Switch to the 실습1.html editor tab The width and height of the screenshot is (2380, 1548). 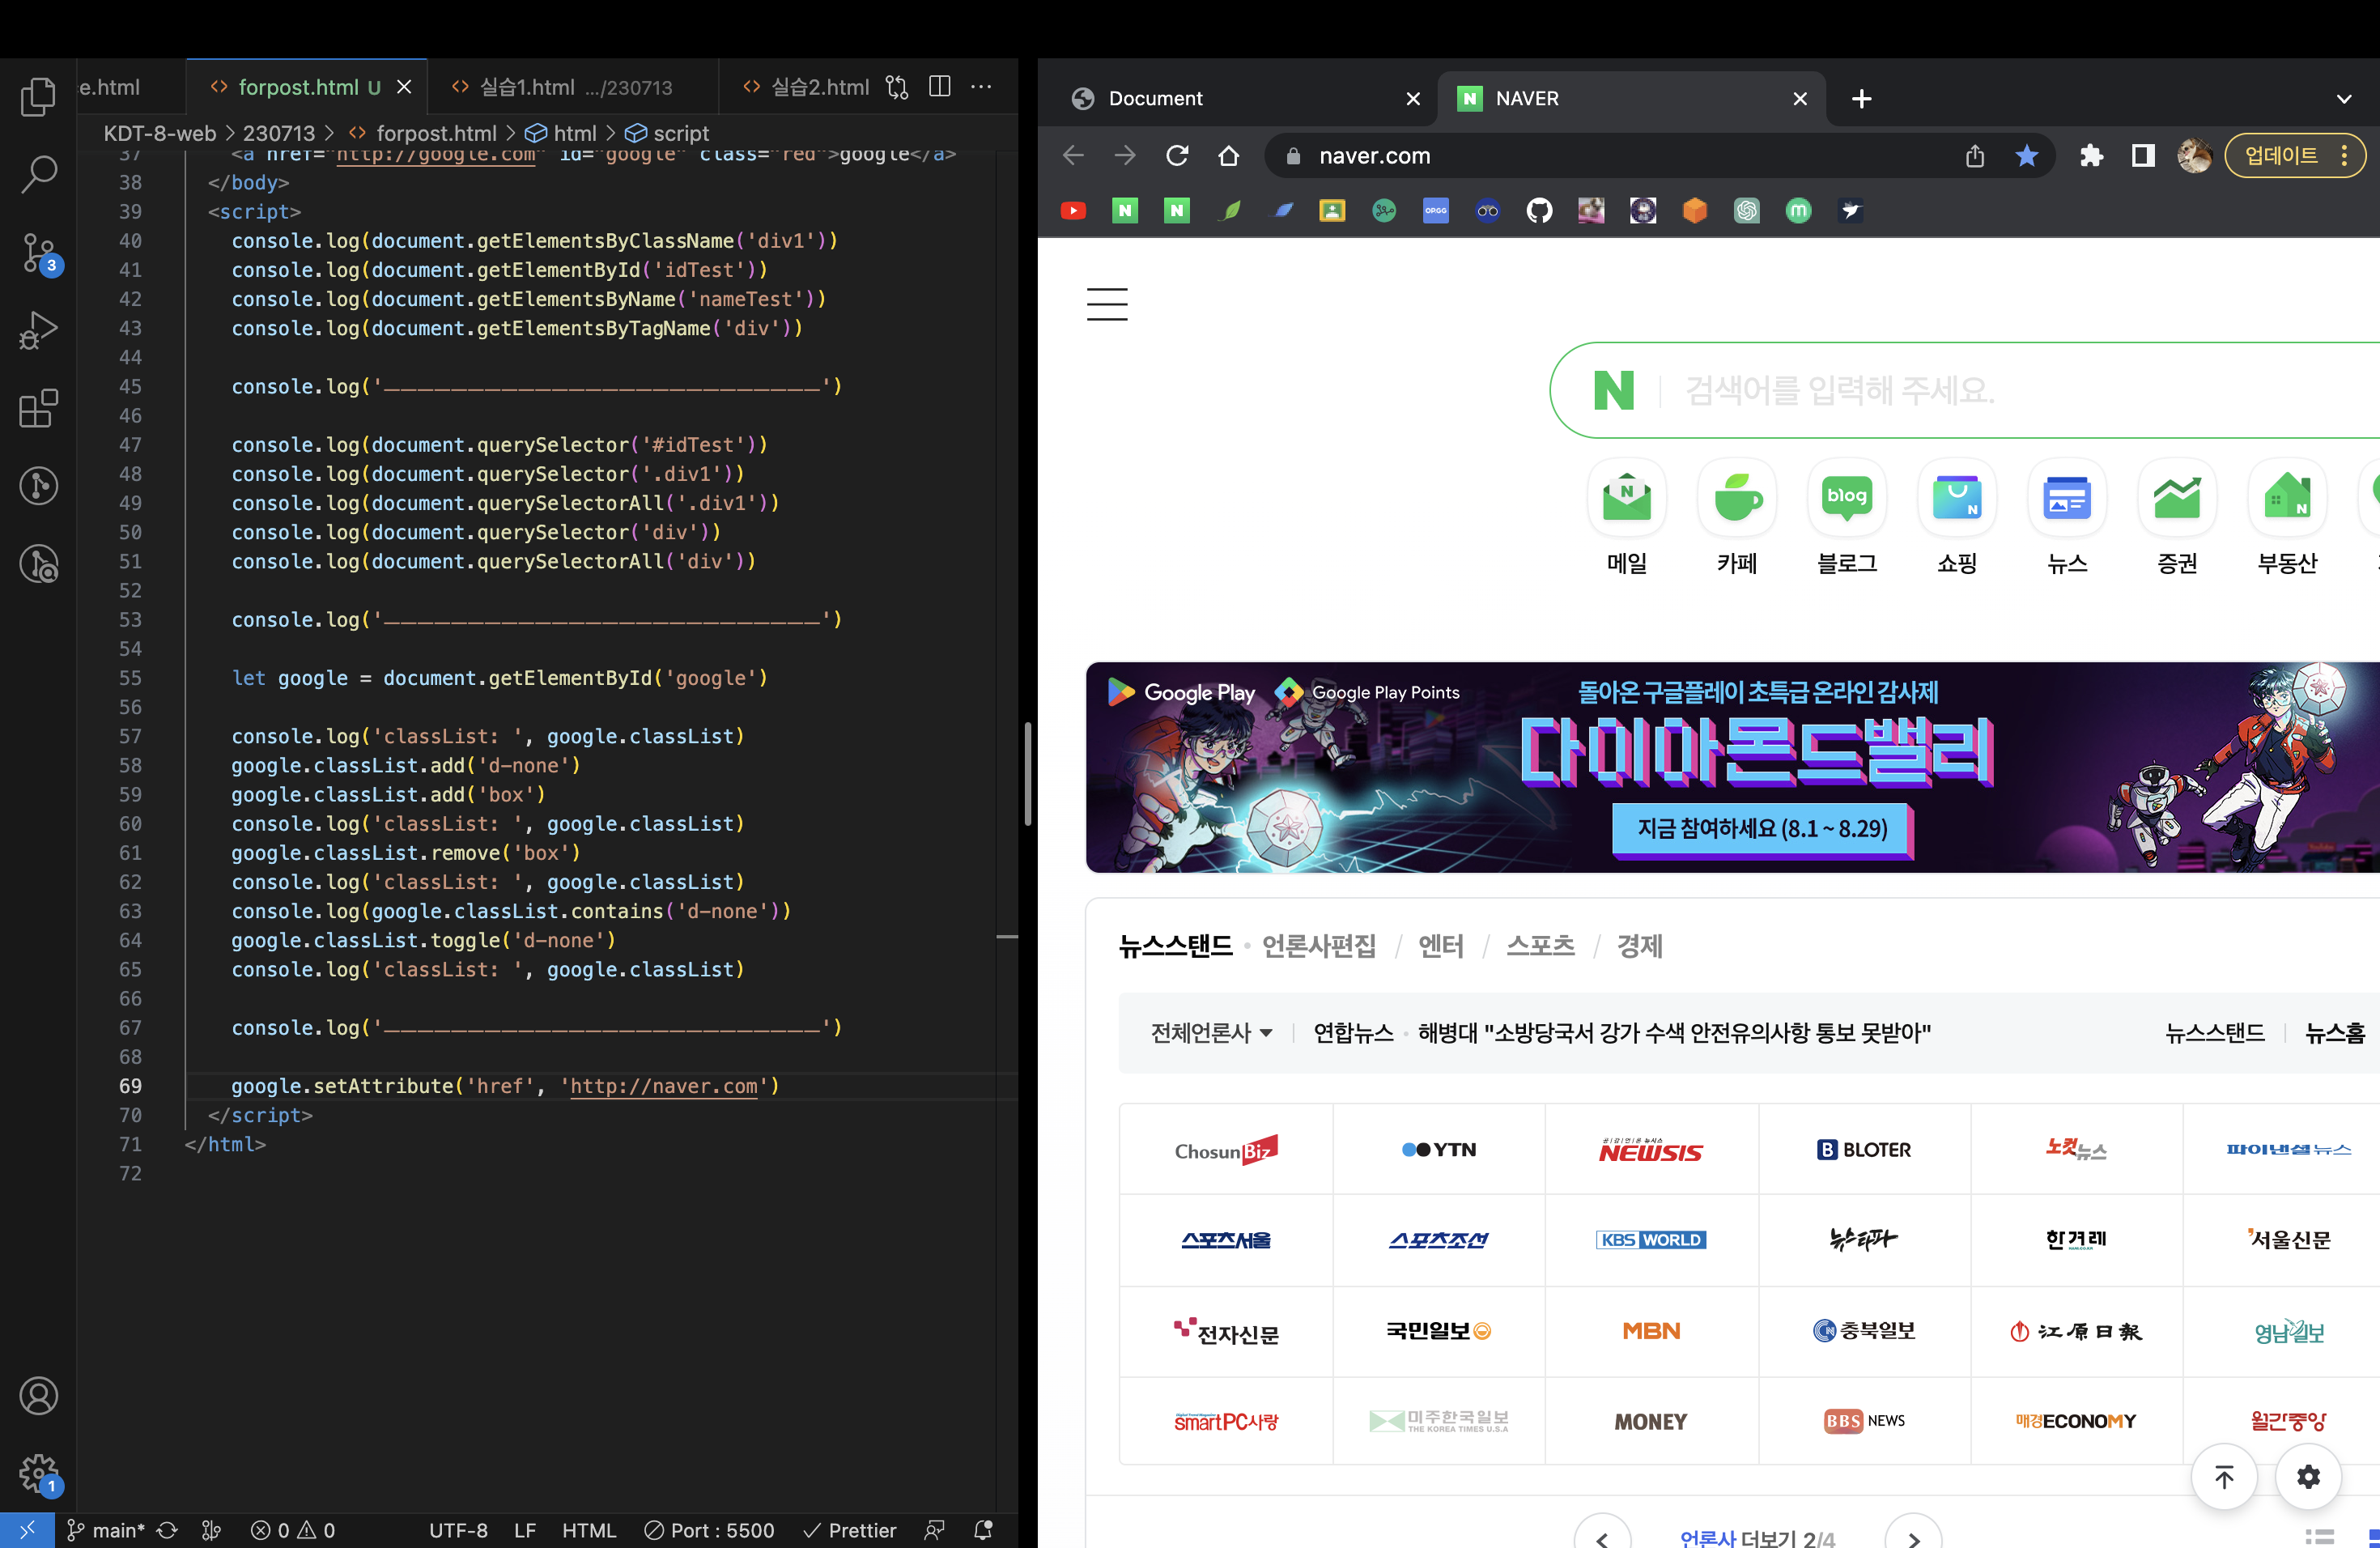[572, 87]
